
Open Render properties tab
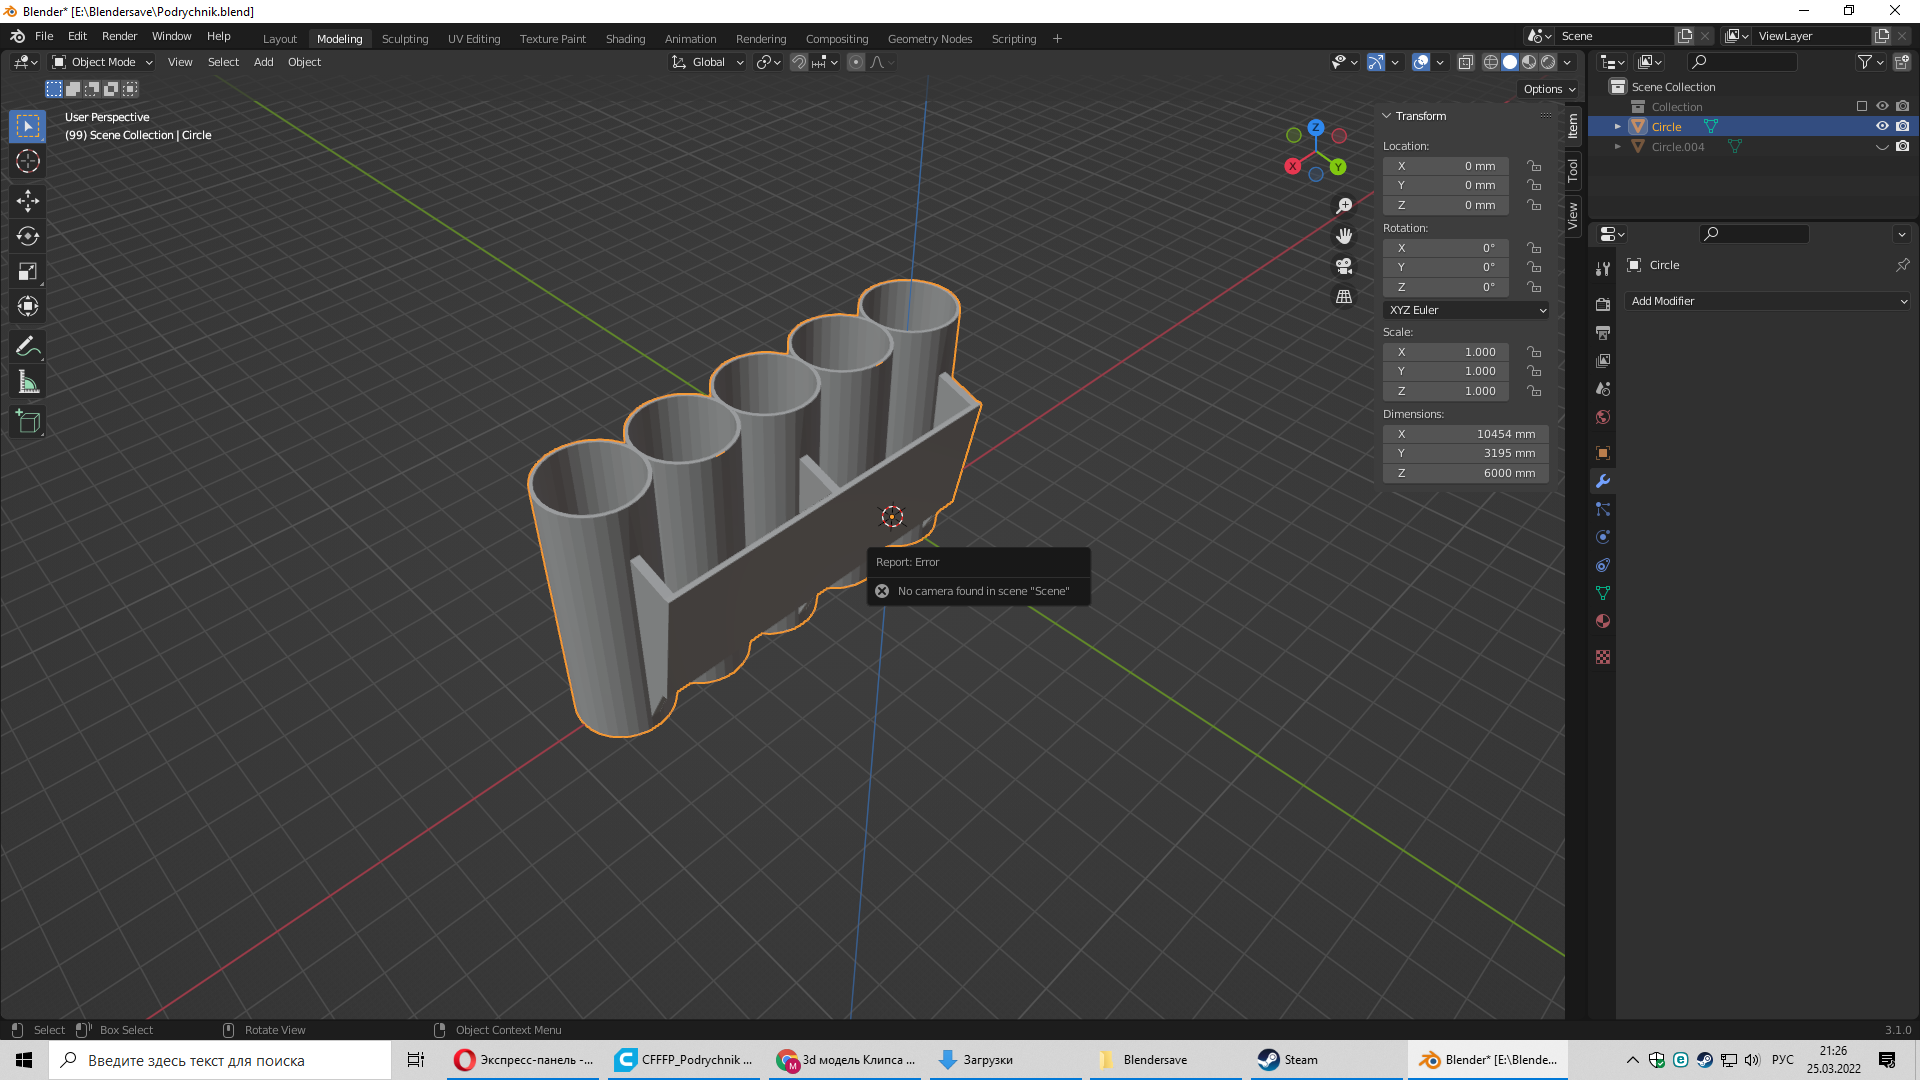point(1603,304)
